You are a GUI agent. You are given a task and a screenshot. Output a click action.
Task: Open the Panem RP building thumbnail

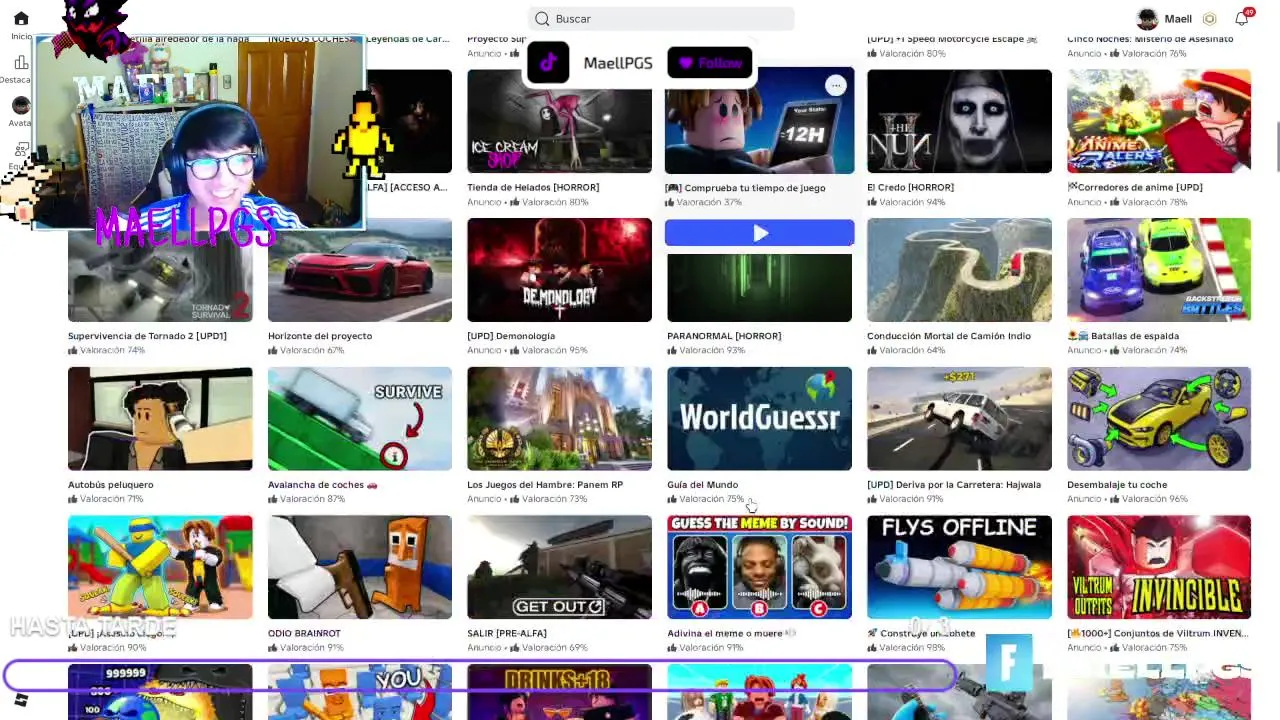[x=559, y=419]
